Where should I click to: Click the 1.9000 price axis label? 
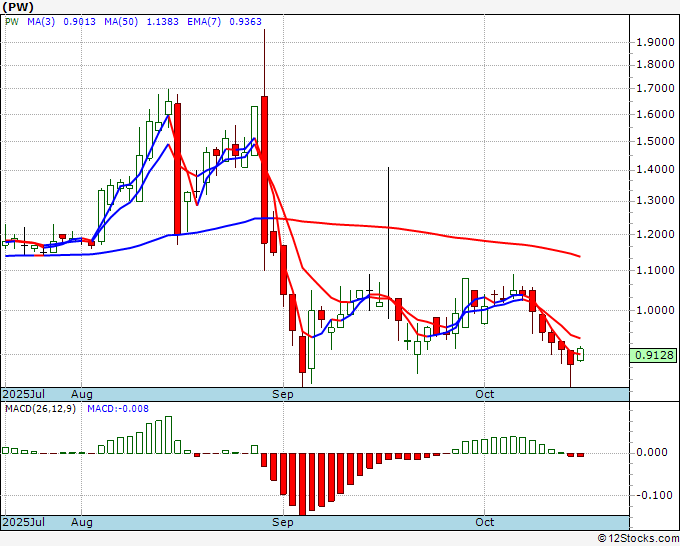coord(655,43)
